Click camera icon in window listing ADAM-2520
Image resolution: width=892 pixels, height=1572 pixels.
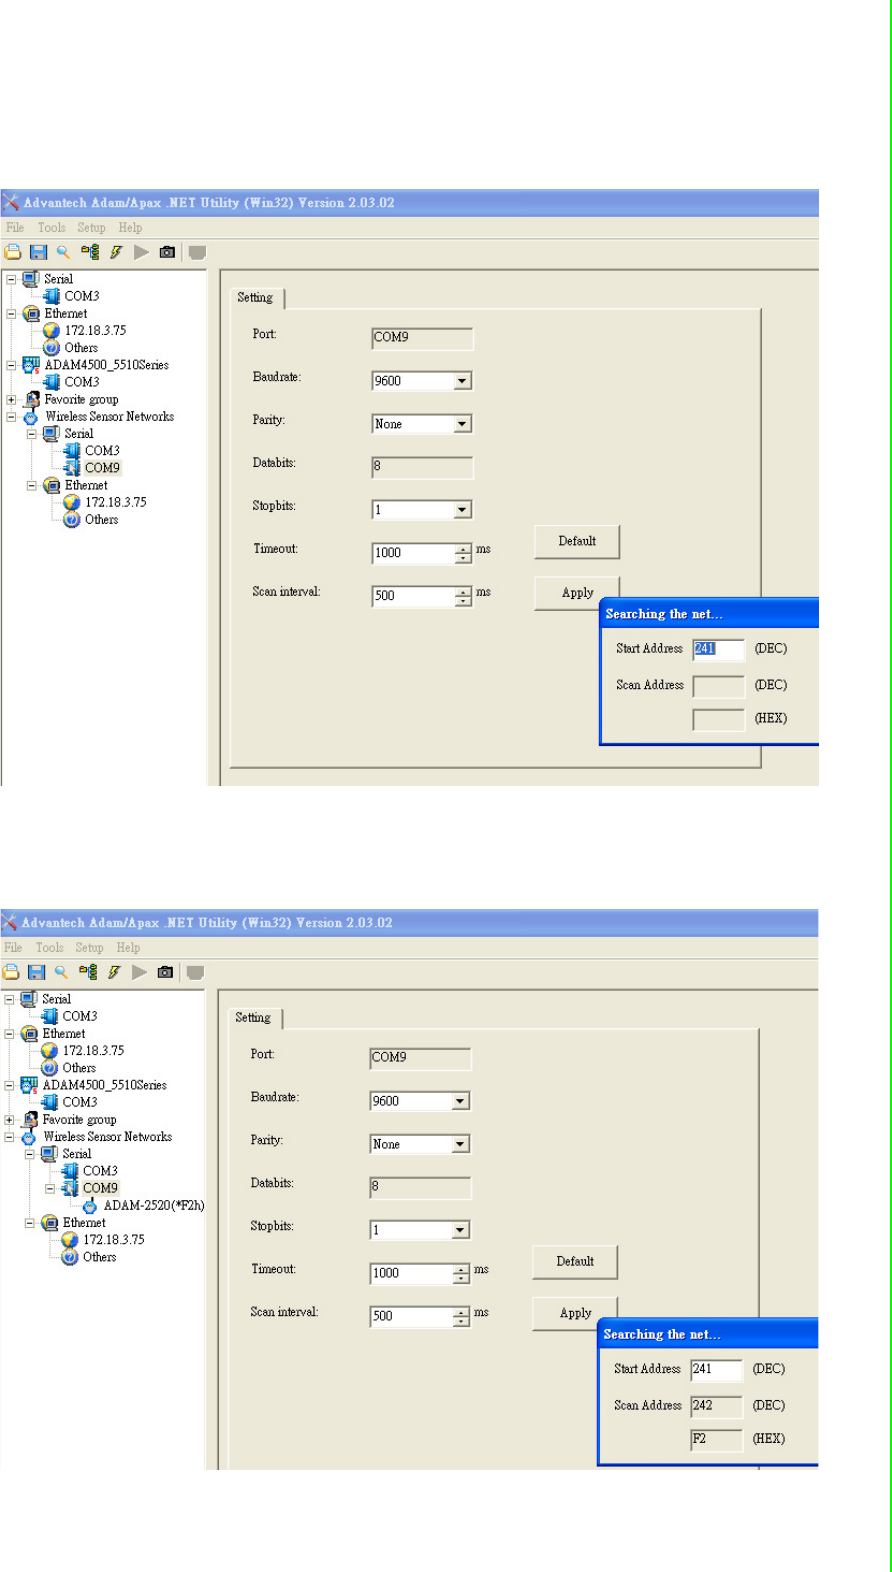(x=165, y=972)
